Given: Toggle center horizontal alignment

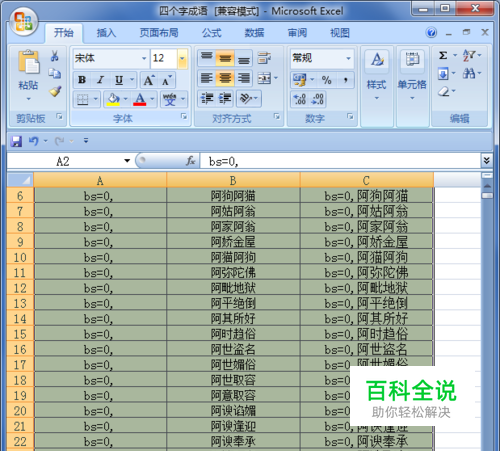Looking at the screenshot, I should [225, 78].
